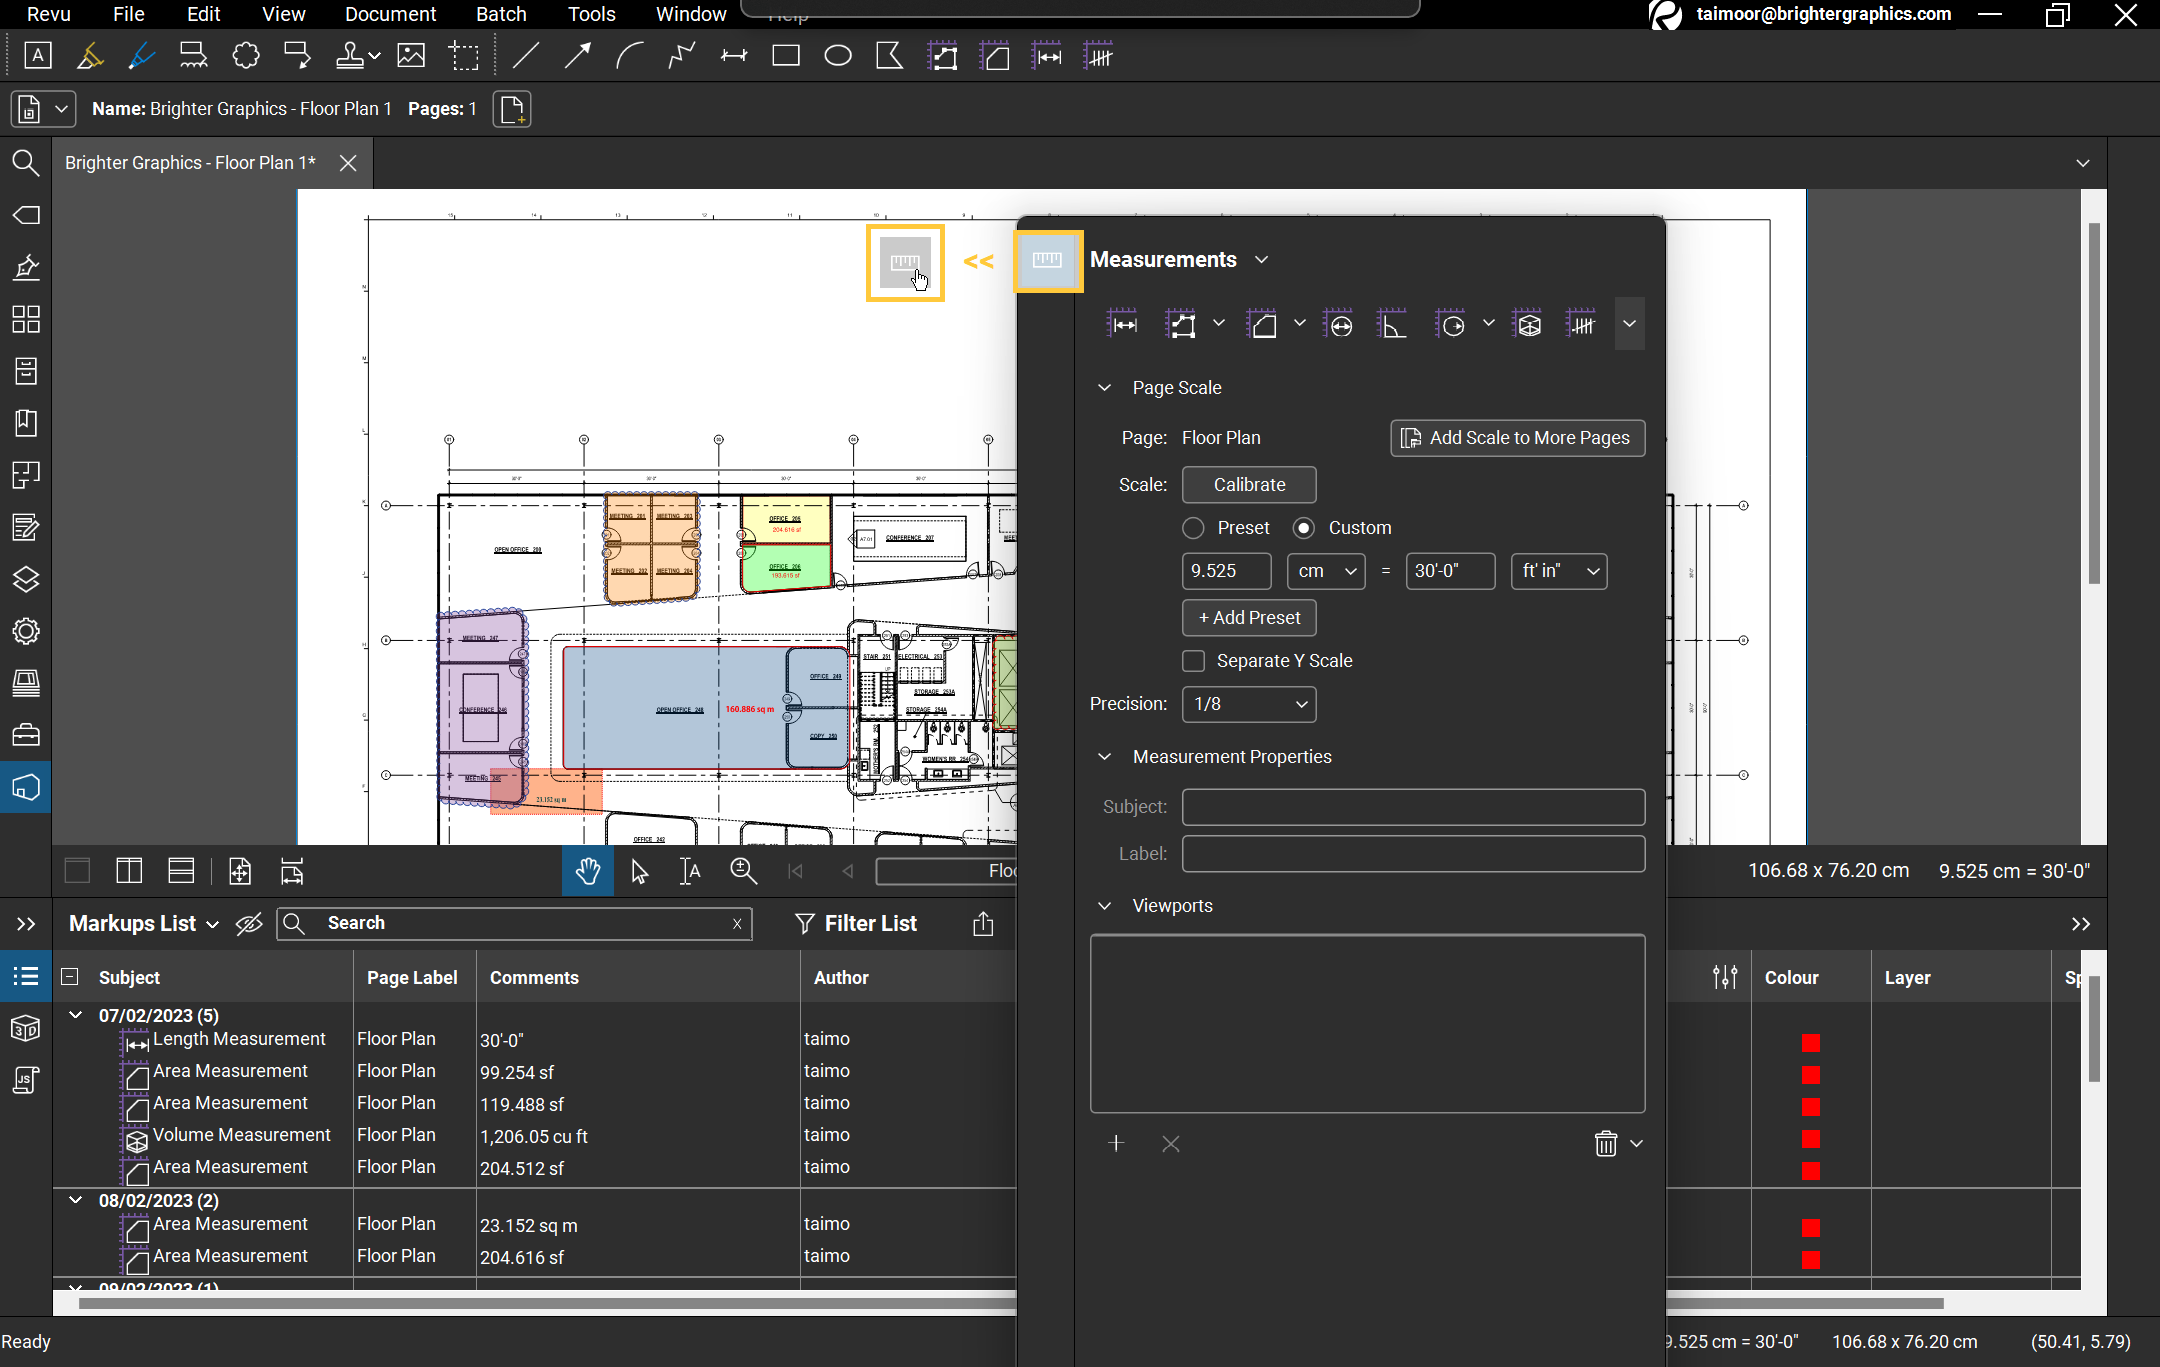Click the Calibrate button
The image size is (2160, 1367).
(x=1249, y=485)
